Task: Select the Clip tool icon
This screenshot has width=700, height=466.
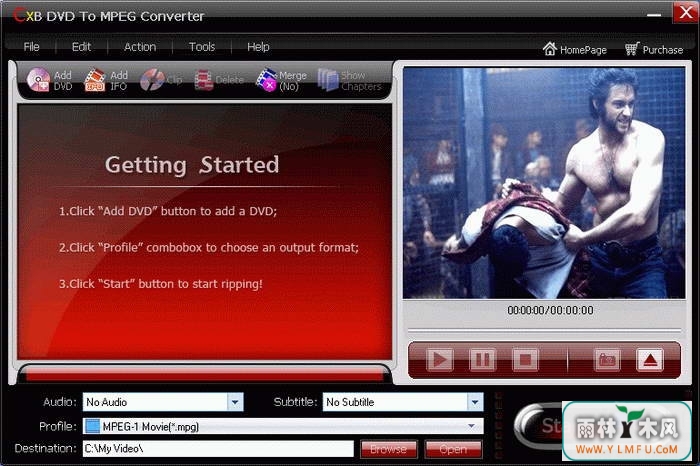Action: click(160, 80)
